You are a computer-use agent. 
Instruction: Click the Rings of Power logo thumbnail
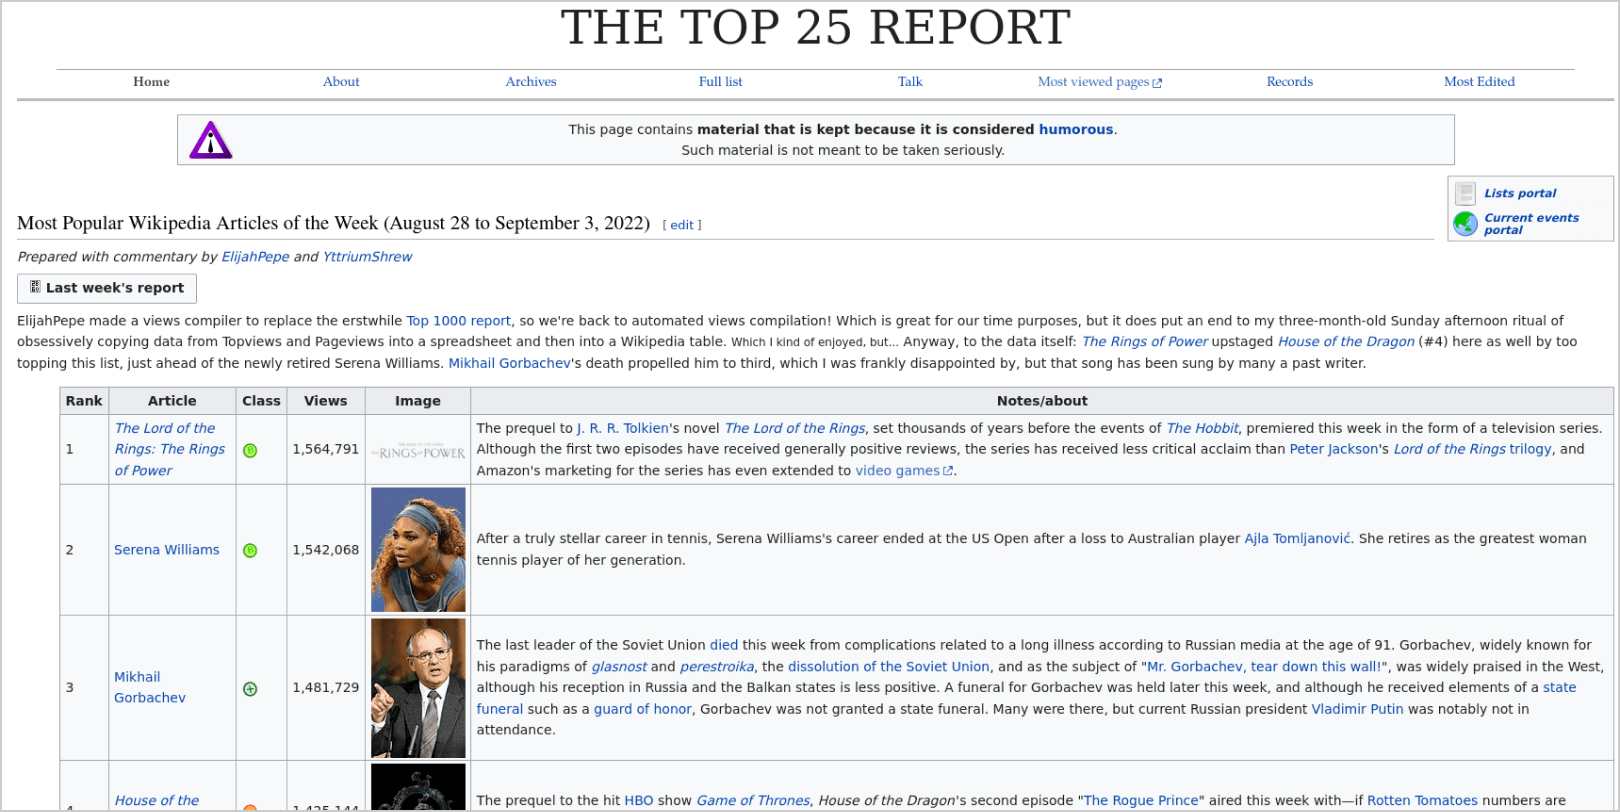(418, 453)
